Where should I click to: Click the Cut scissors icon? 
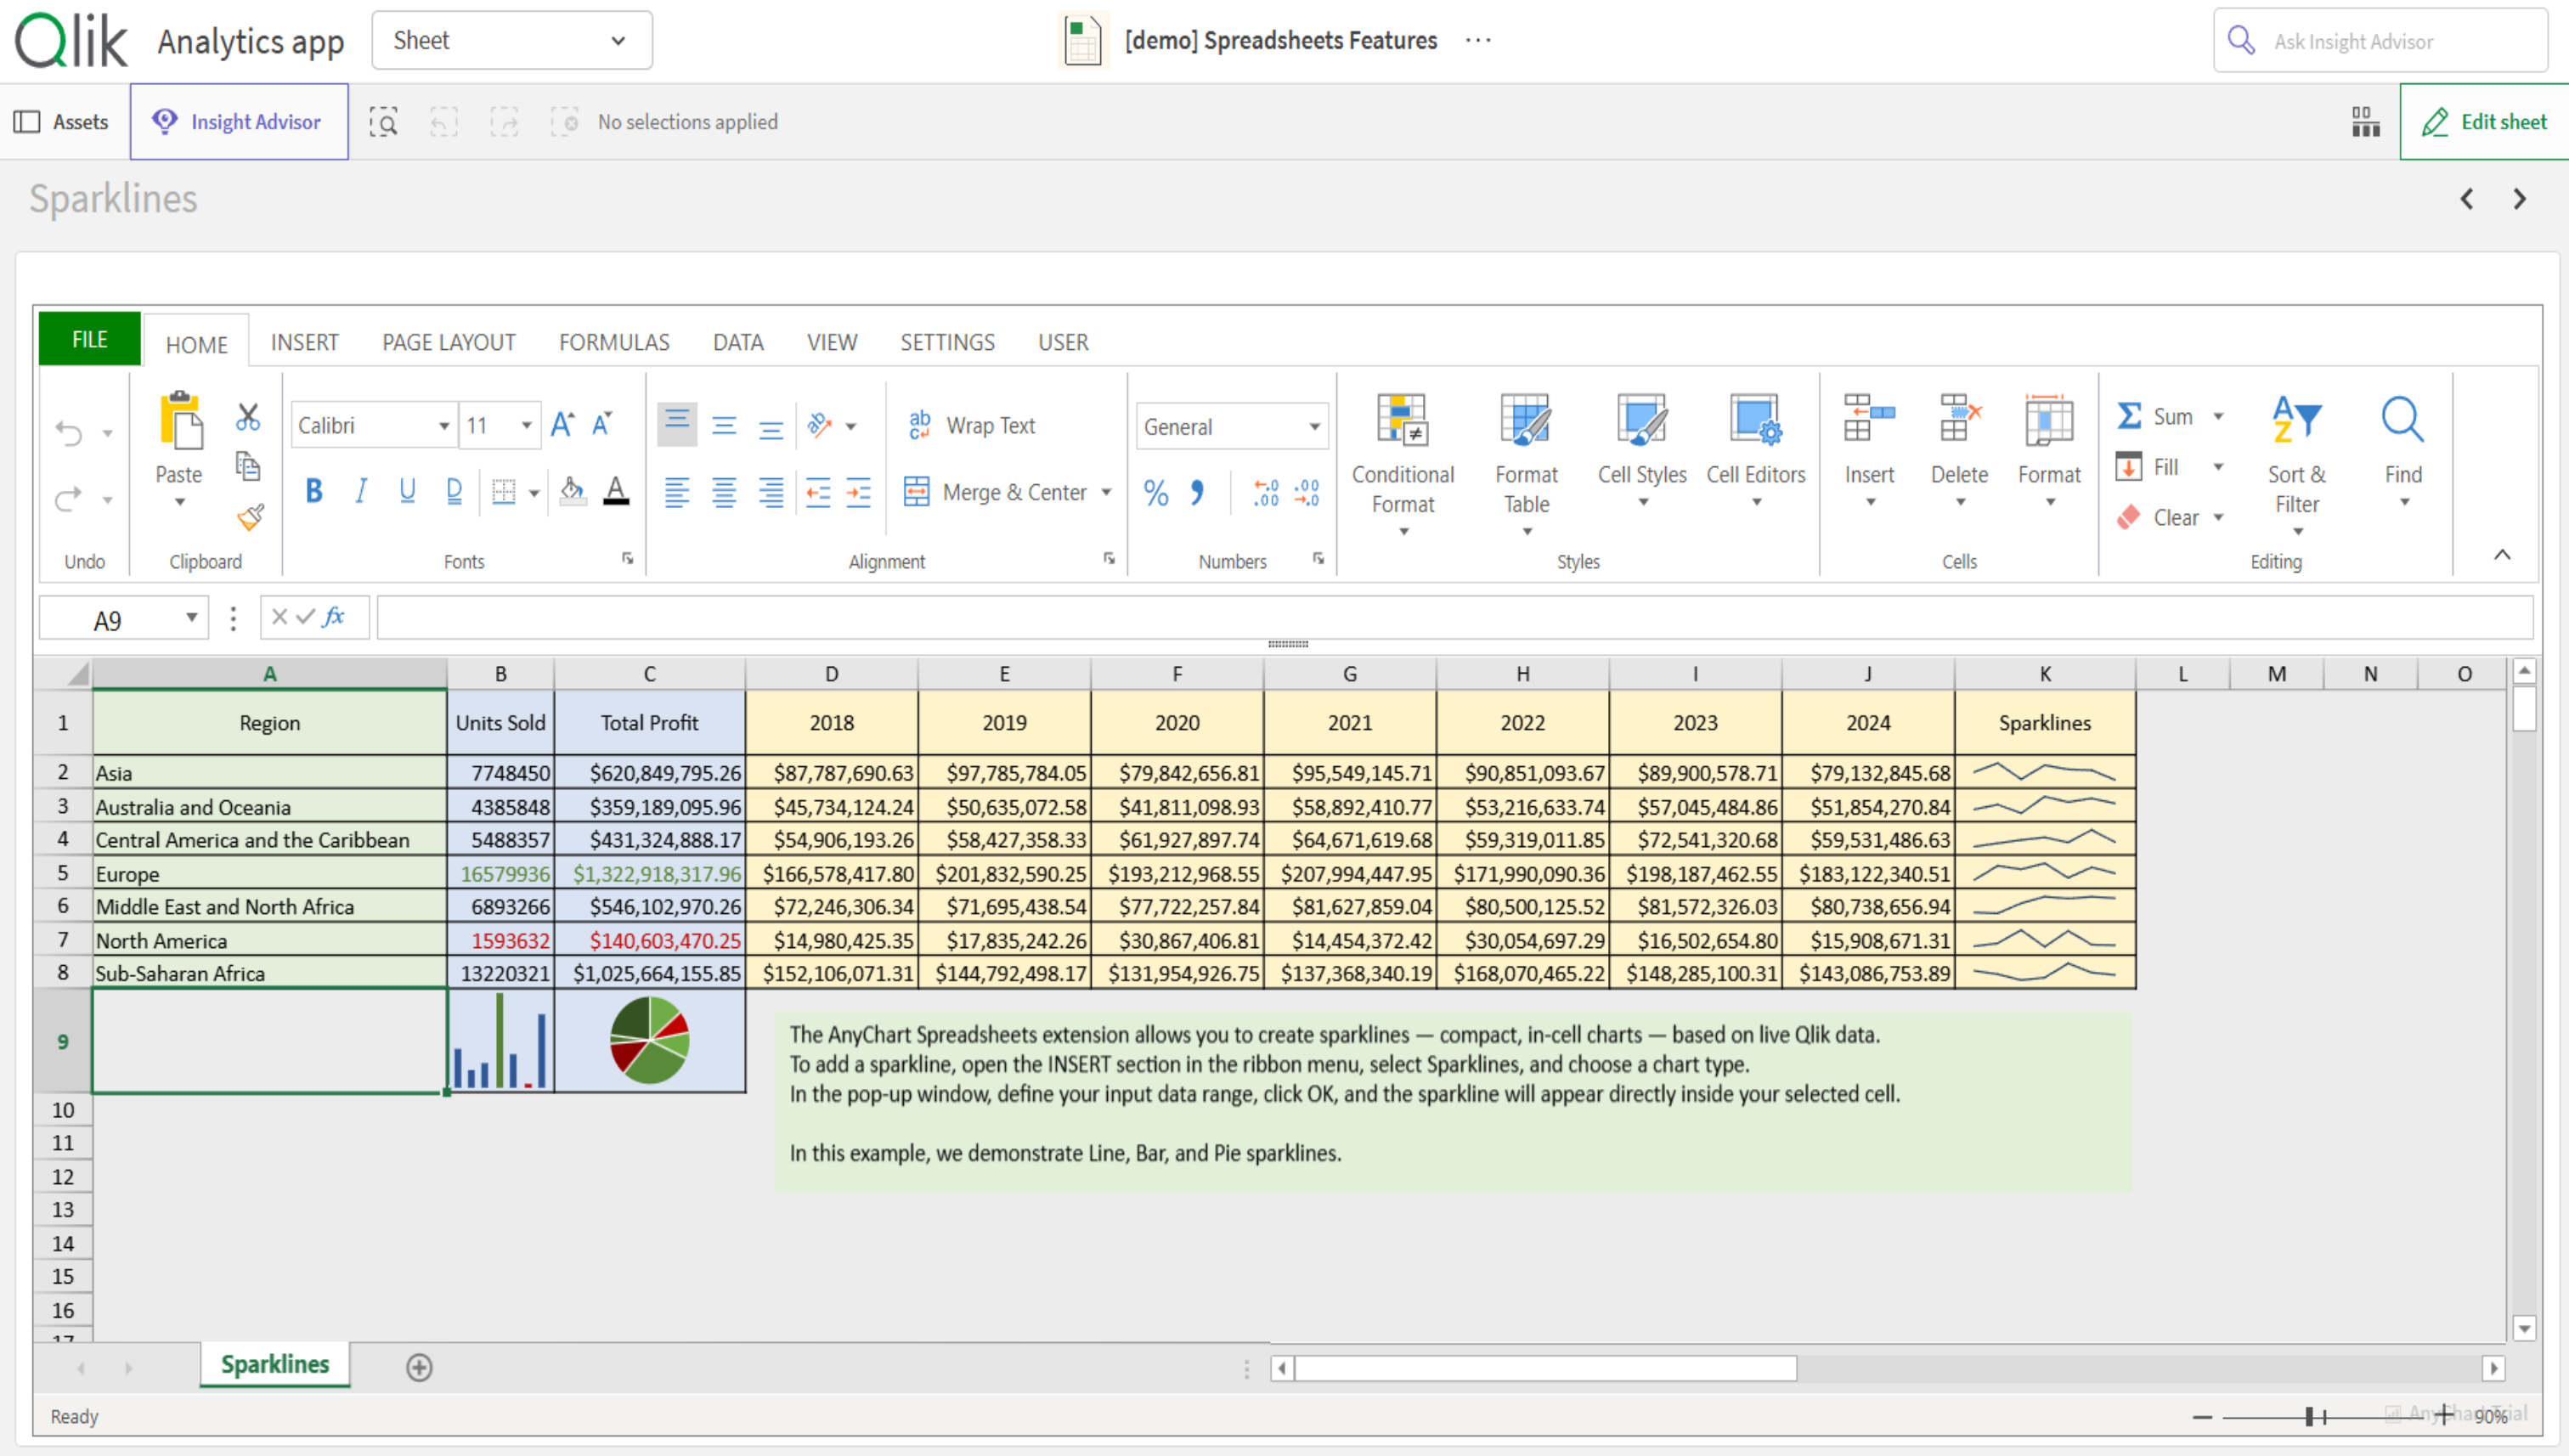point(248,417)
